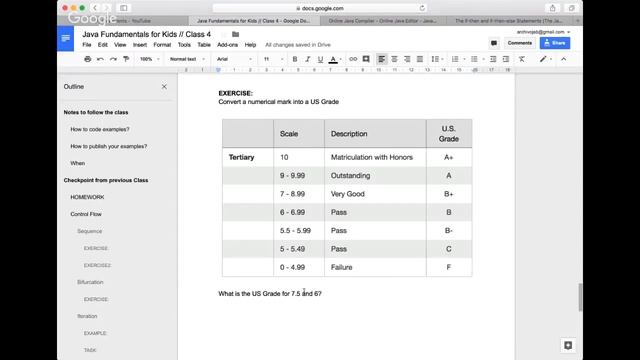Open the Help menu
Screen dimensions: 640x360
click(x=250, y=45)
